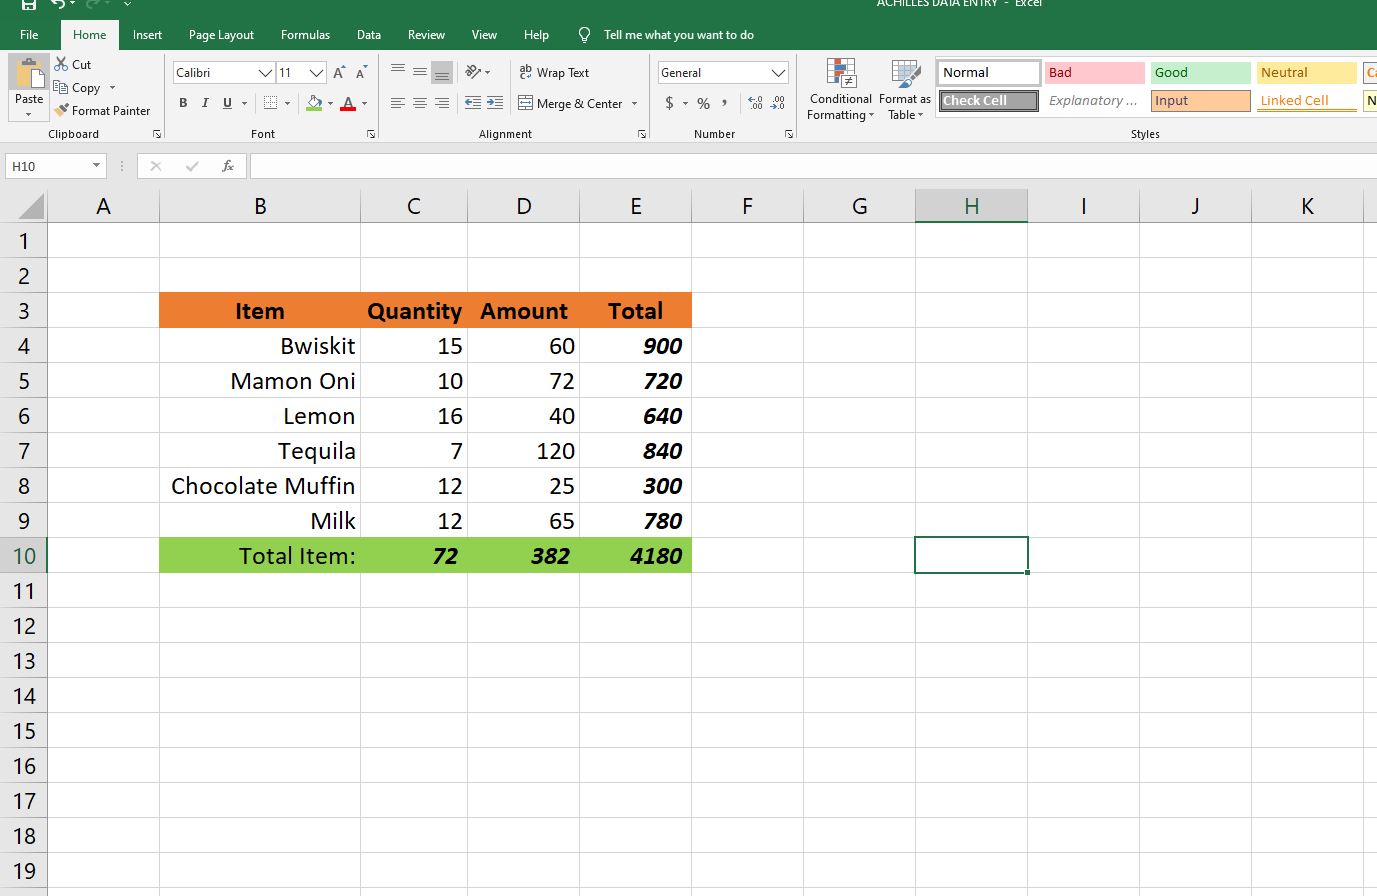Click the Merge & Center button
Image resolution: width=1377 pixels, height=896 pixels.
(570, 104)
